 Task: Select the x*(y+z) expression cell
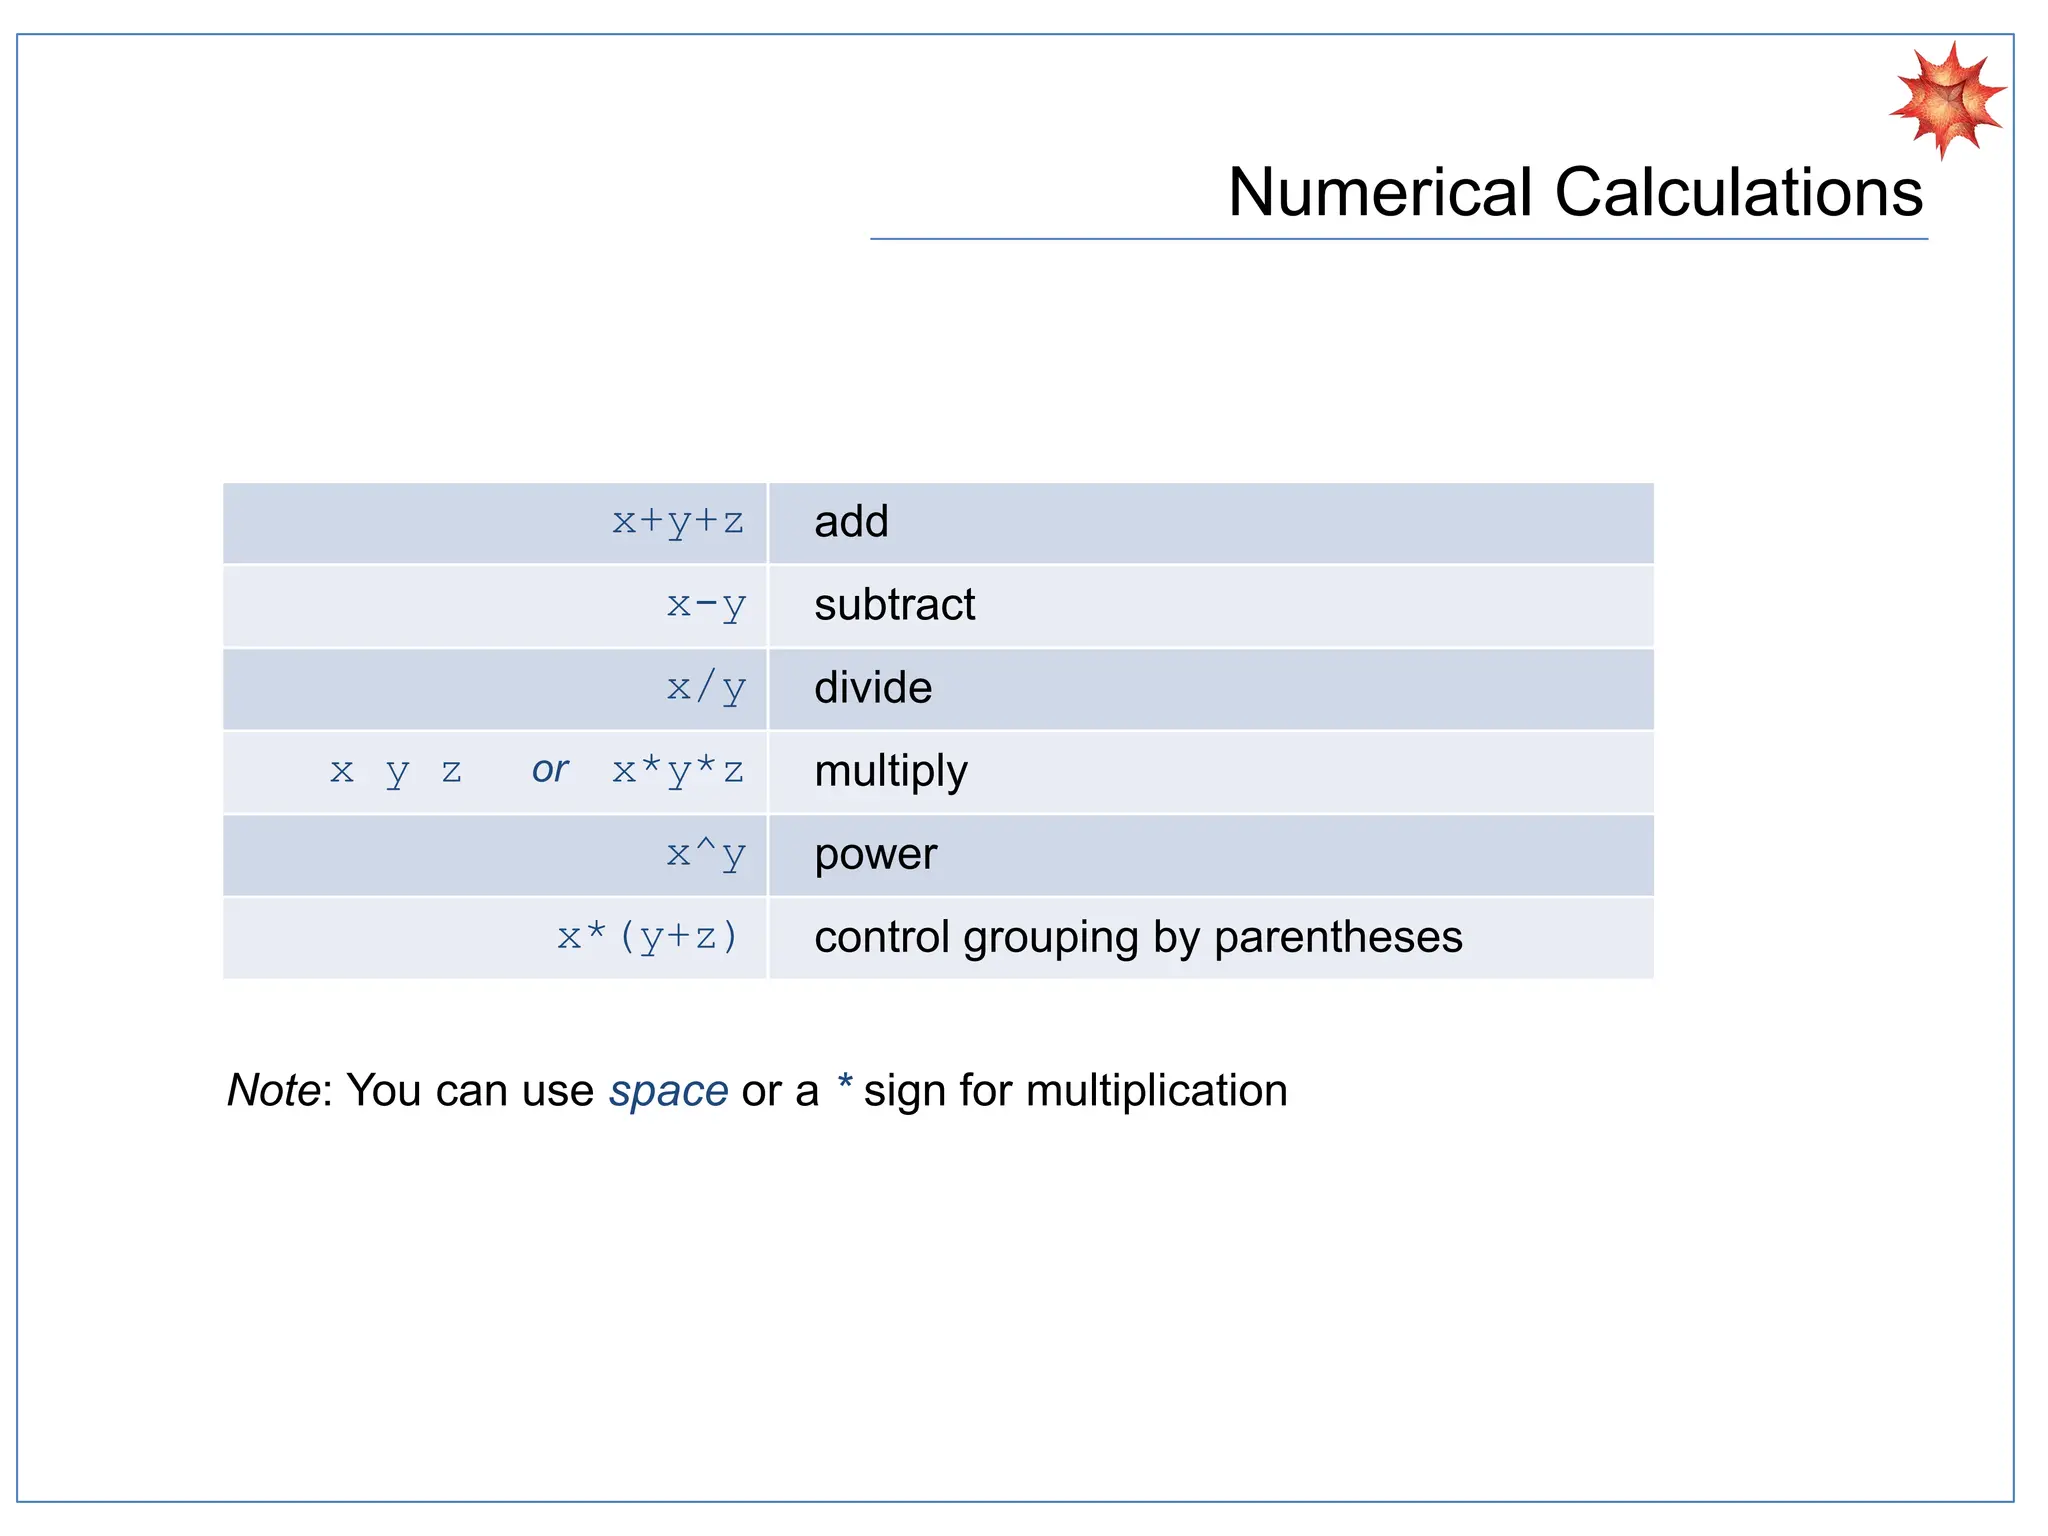(648, 937)
